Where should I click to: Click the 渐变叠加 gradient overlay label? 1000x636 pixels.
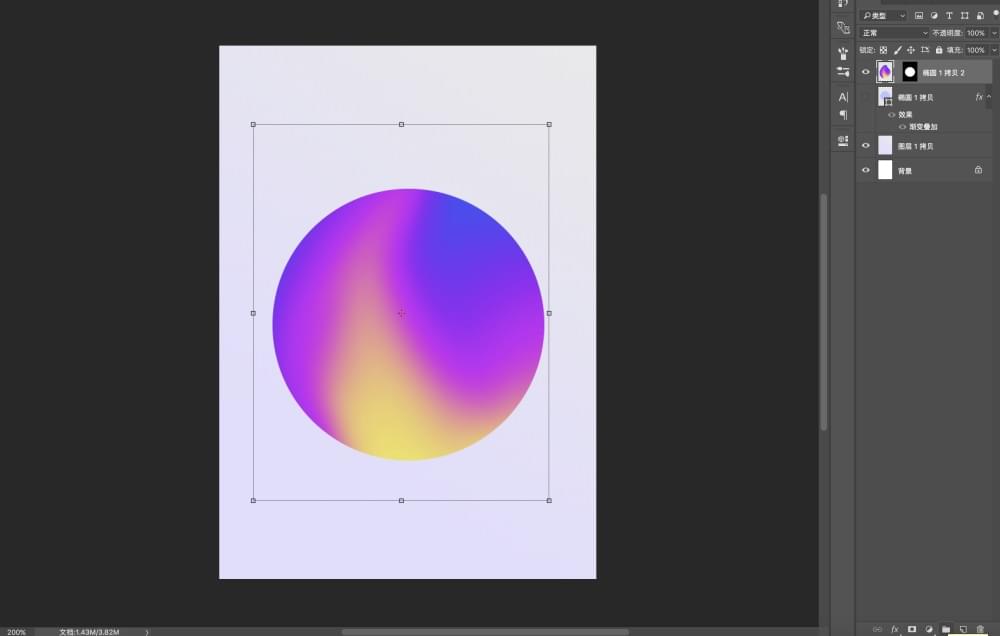(x=923, y=127)
